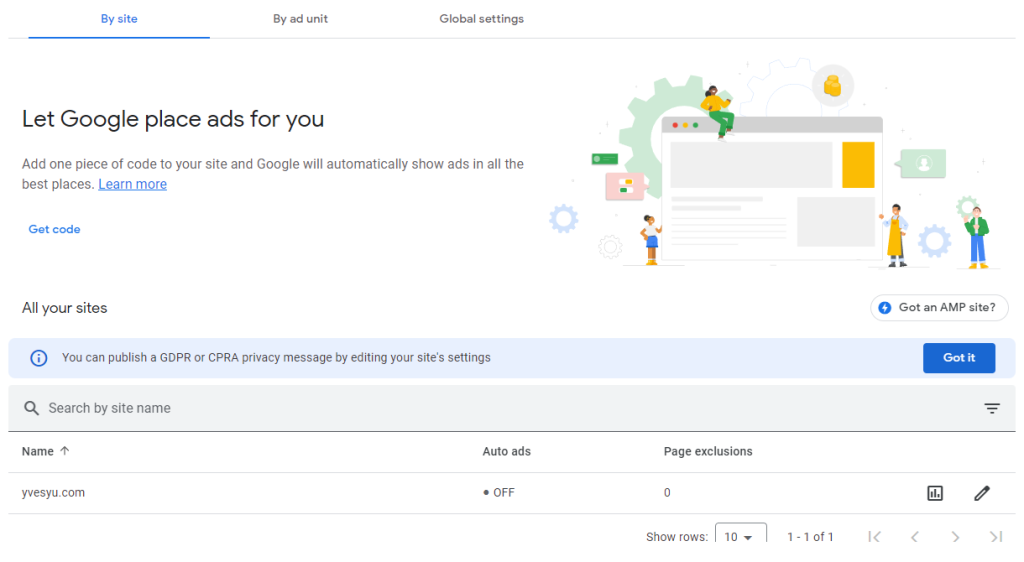The width and height of the screenshot is (1024, 562).
Task: Click the 1 - 1 of 1 pagination text
Action: click(x=810, y=537)
